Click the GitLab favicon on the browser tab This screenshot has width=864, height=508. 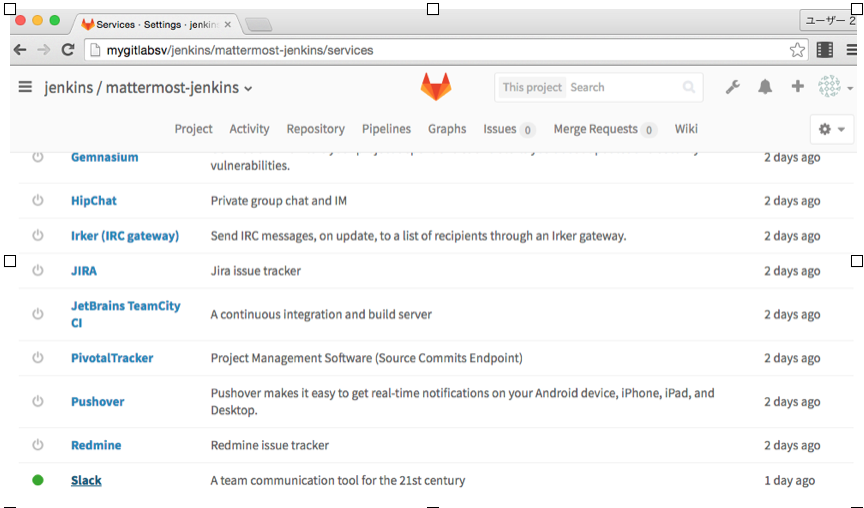click(87, 24)
